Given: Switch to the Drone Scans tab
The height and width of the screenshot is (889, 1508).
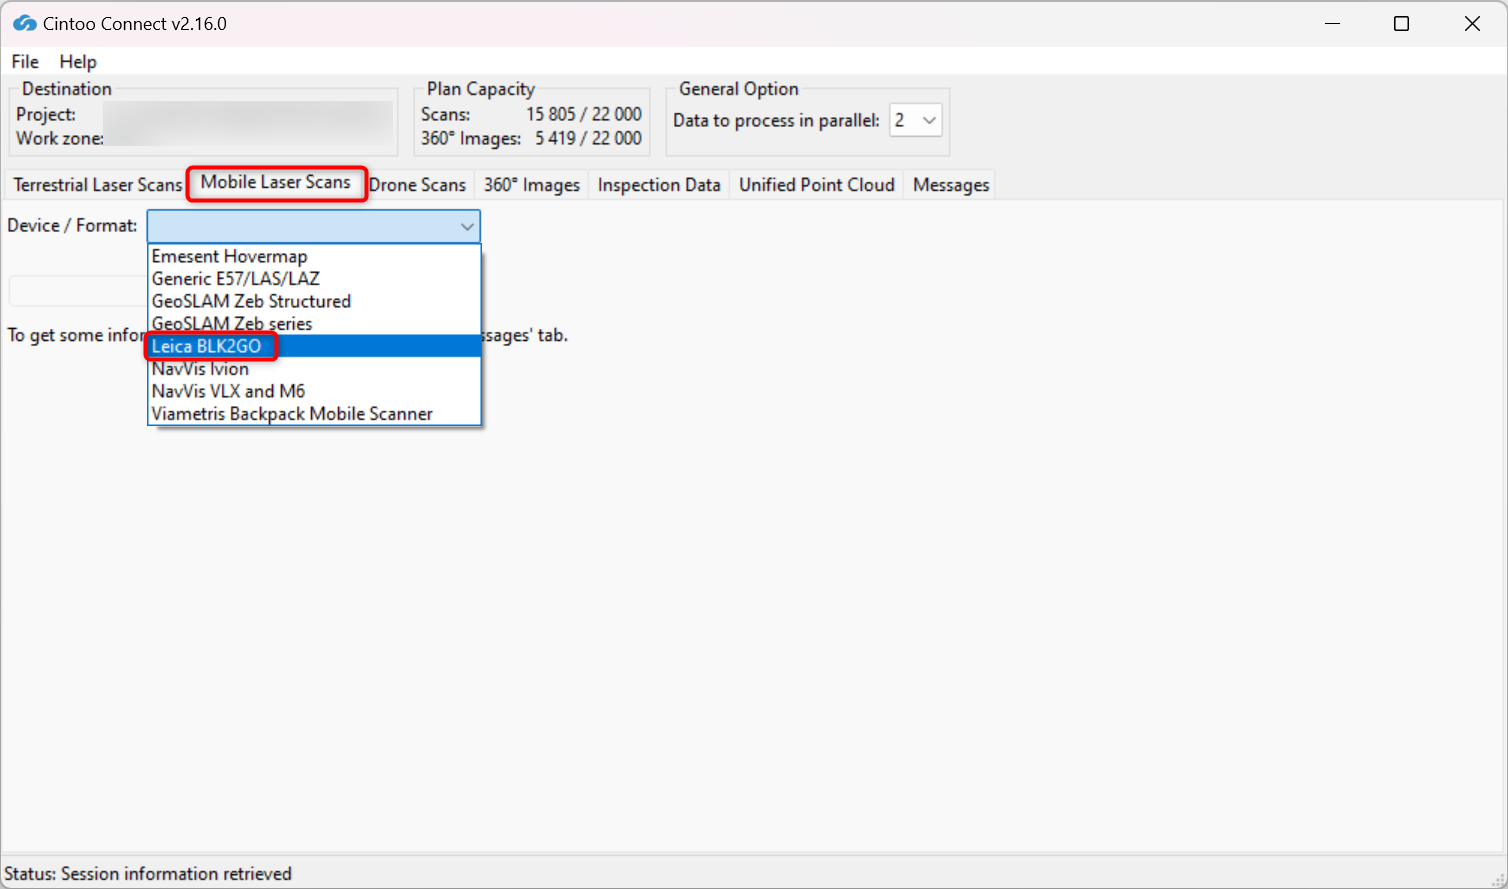Looking at the screenshot, I should pos(418,185).
